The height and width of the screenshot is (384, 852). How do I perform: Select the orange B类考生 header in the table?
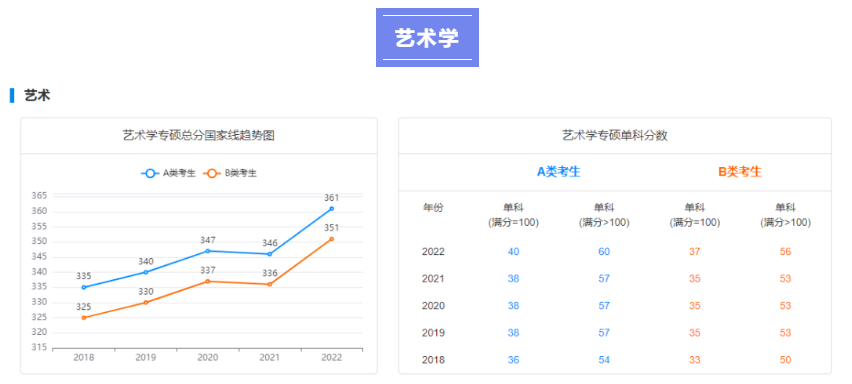point(740,172)
